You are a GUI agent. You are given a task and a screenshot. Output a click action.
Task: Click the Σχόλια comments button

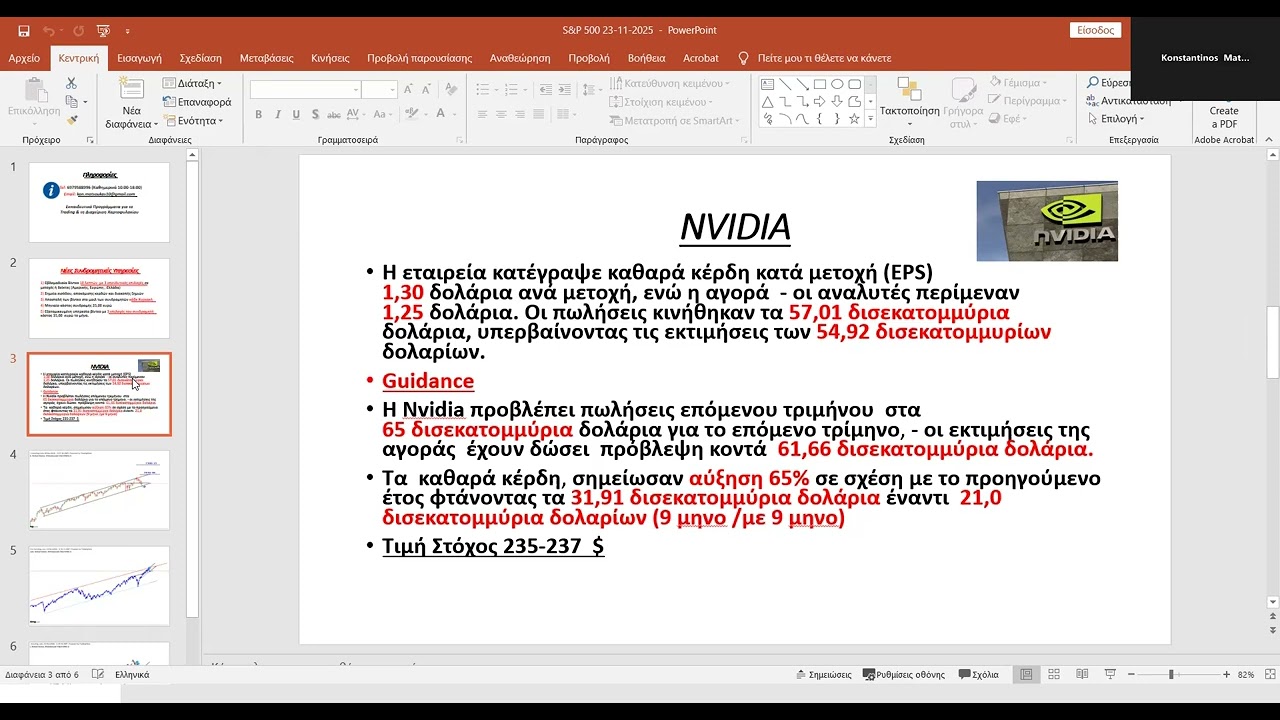tap(978, 675)
